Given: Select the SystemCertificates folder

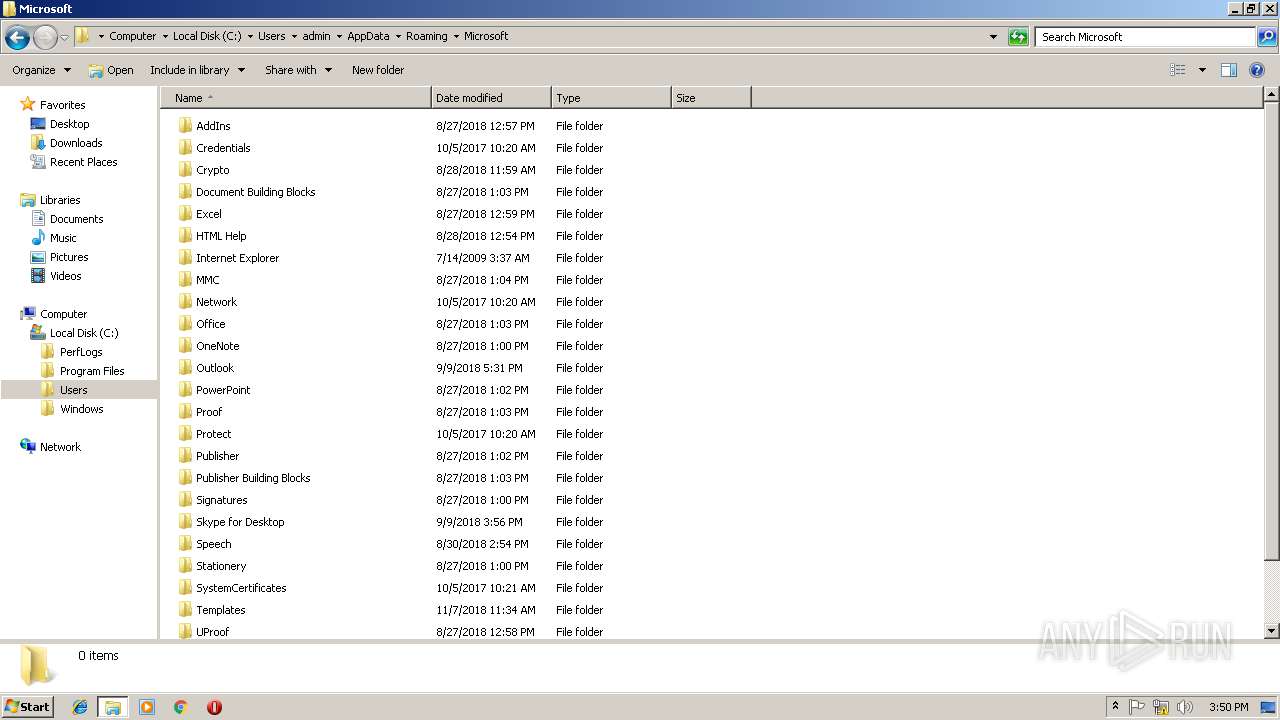Looking at the screenshot, I should (x=241, y=588).
